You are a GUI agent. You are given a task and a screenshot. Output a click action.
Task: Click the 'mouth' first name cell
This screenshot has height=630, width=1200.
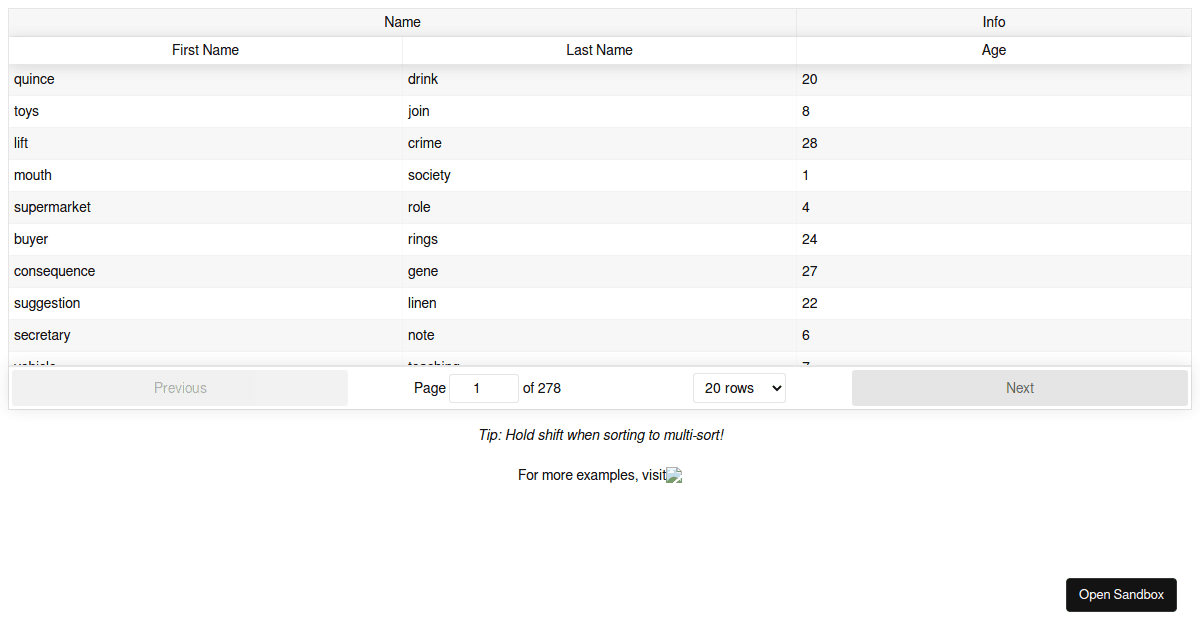click(x=33, y=175)
